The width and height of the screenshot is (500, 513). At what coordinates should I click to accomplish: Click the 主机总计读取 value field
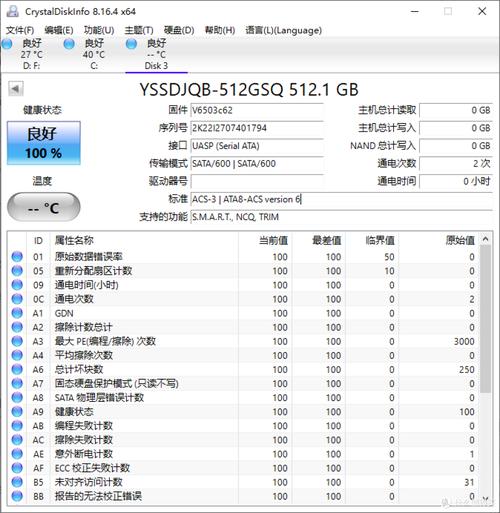[x=456, y=110]
